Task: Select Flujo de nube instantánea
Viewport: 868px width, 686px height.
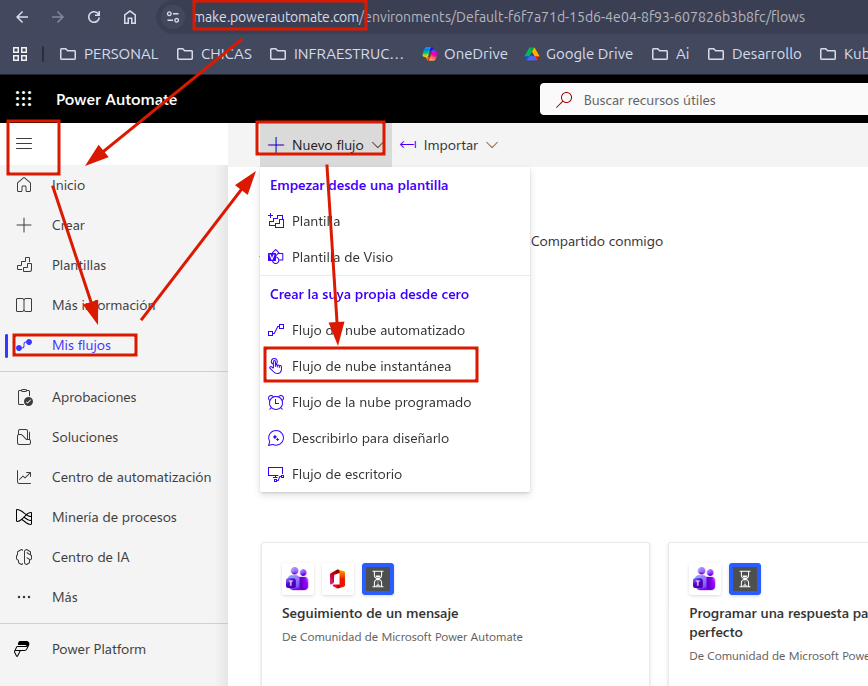Action: coord(371,366)
